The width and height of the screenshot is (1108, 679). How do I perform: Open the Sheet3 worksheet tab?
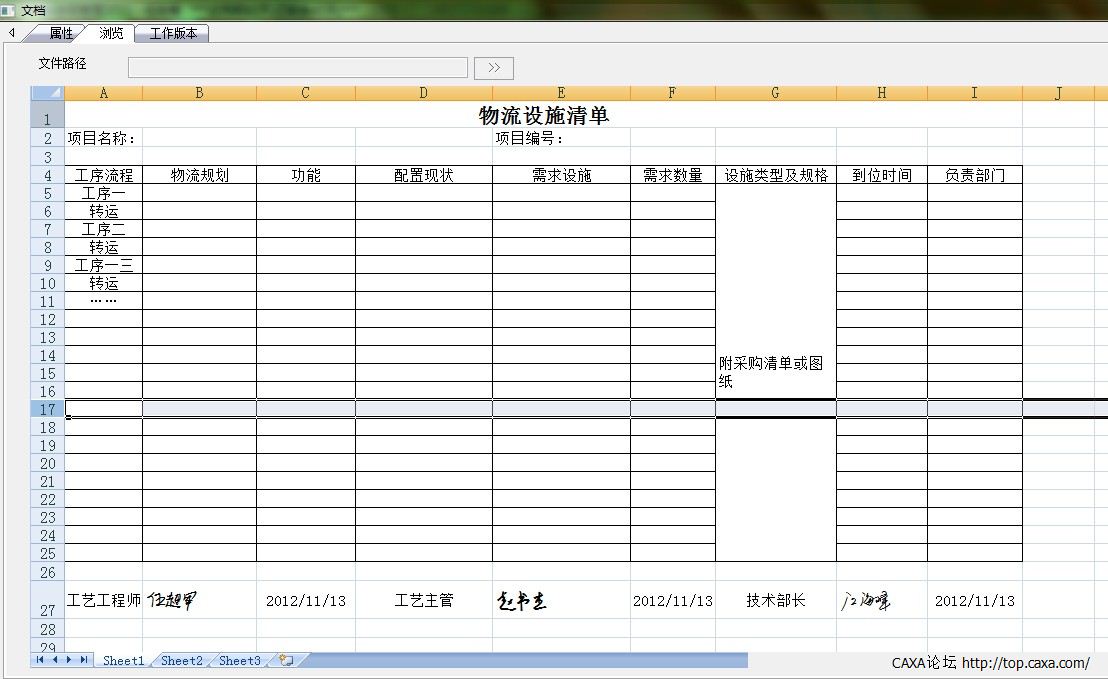240,660
